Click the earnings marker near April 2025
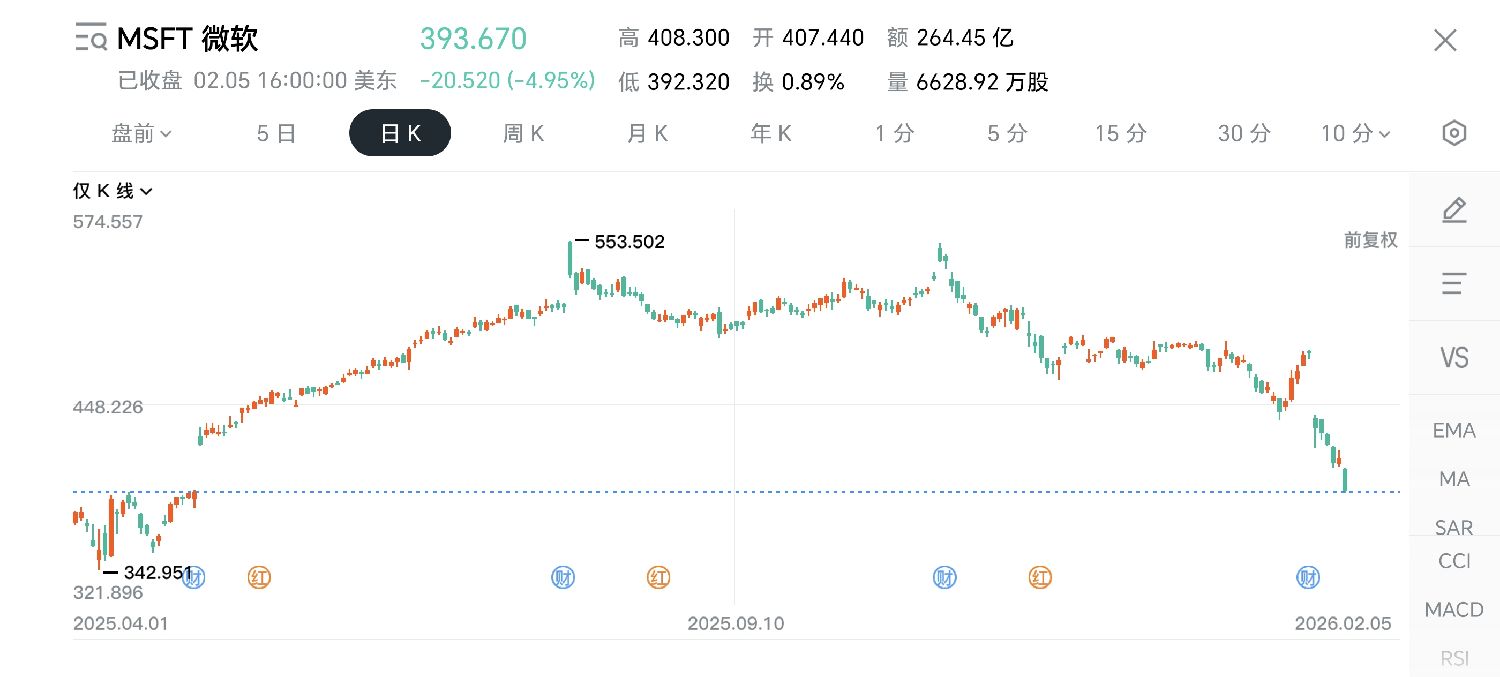The height and width of the screenshot is (677, 1500). point(194,577)
